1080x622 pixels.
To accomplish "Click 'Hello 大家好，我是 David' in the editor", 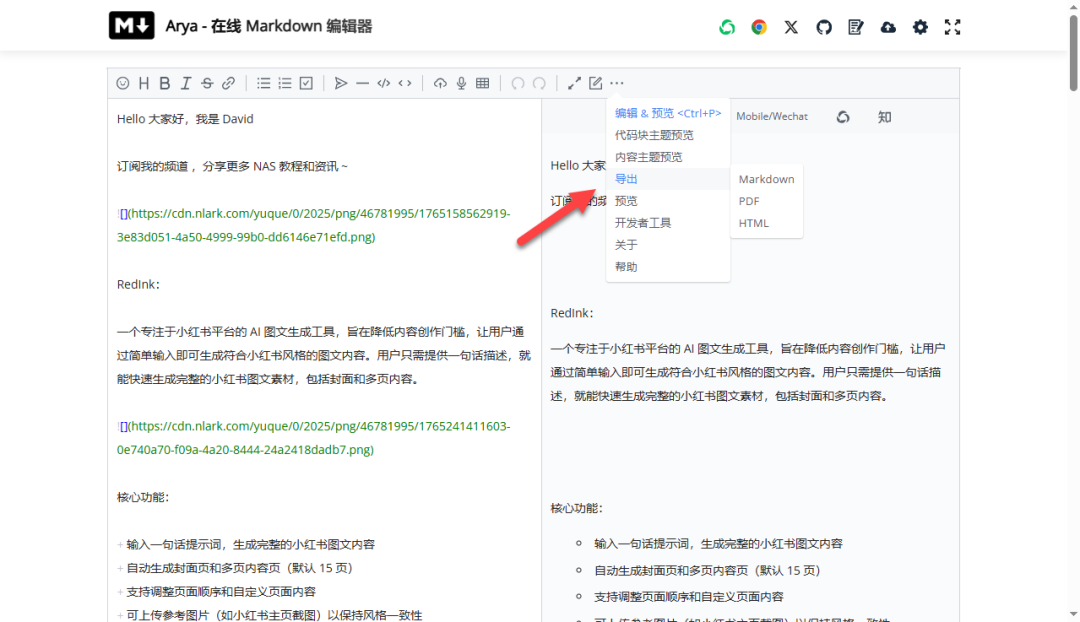I will (x=185, y=119).
